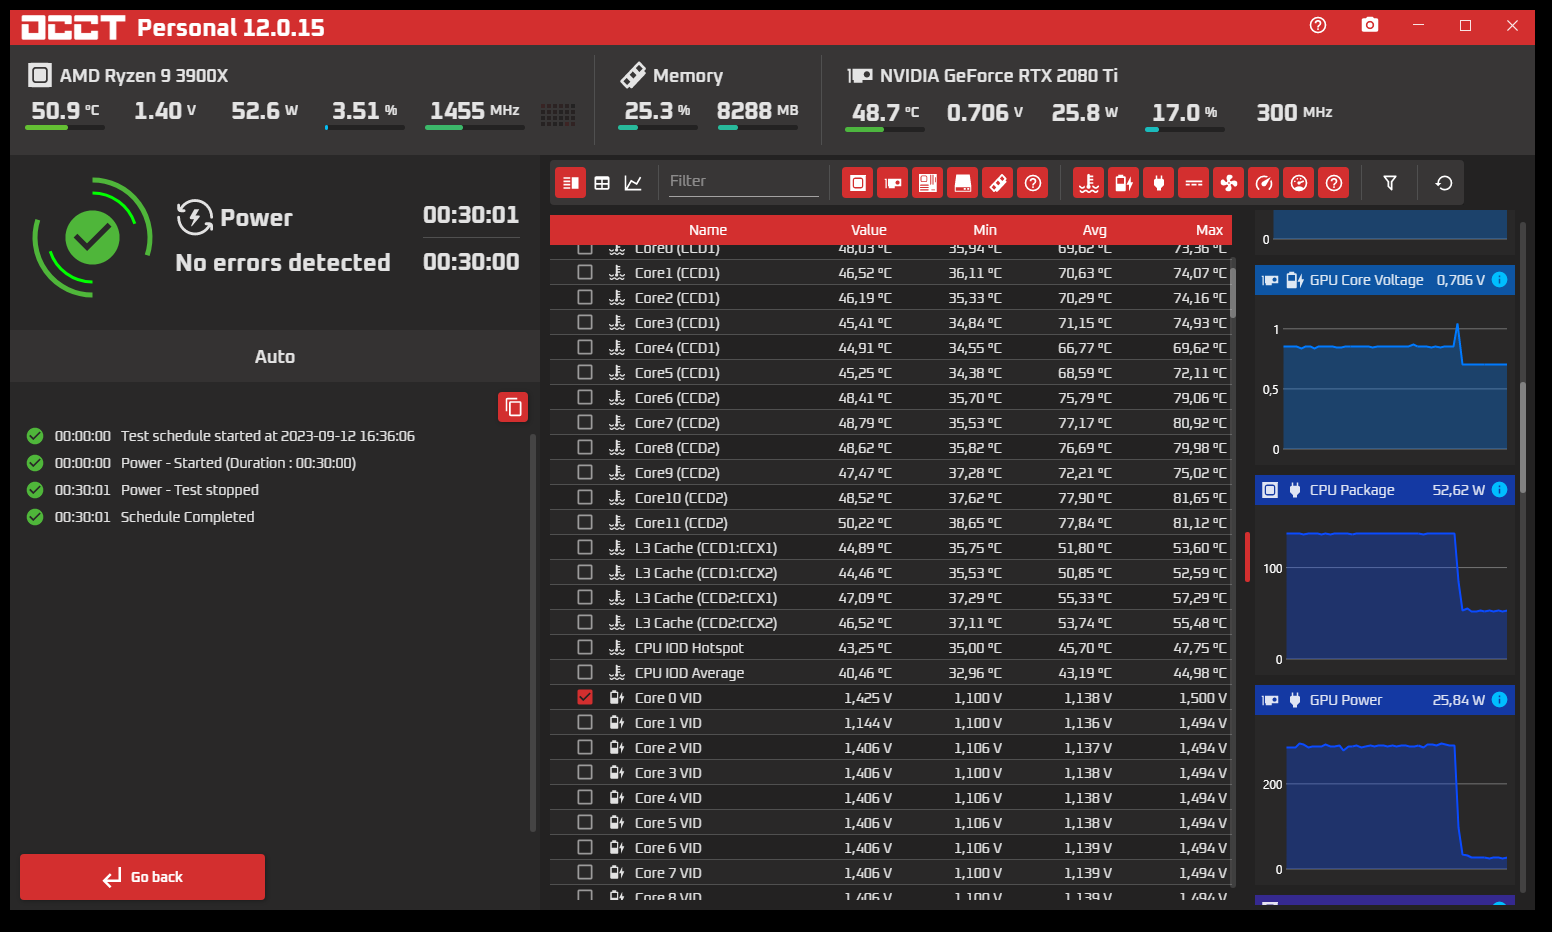The image size is (1552, 932).
Task: Uncheck the Core 0 VID checkbox
Action: [585, 697]
